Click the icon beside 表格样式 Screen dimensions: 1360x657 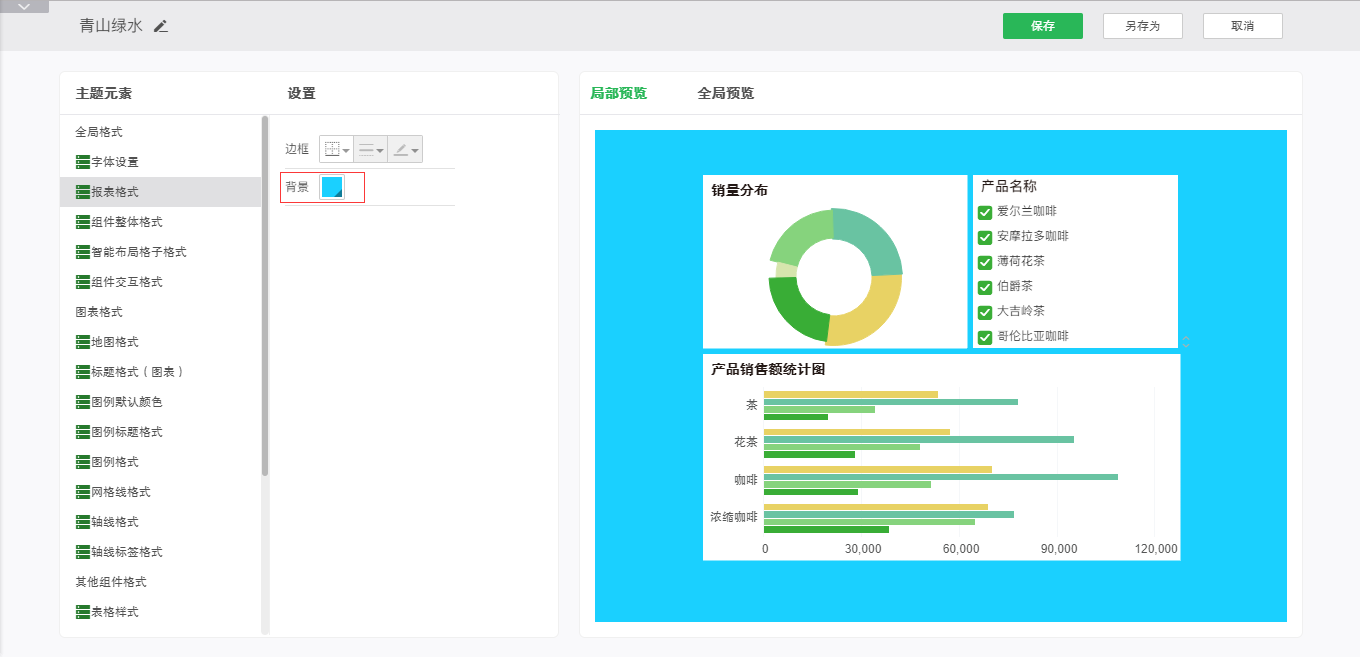click(x=83, y=612)
